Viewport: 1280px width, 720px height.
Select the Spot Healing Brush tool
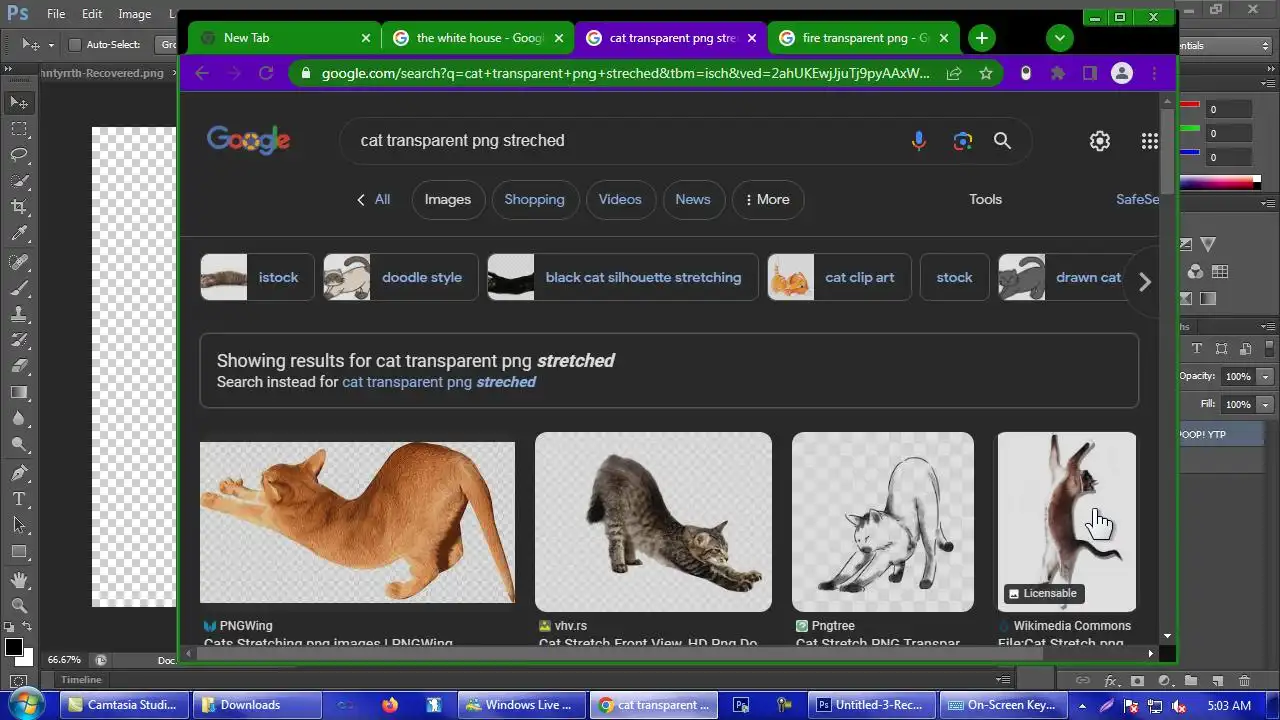(x=19, y=262)
